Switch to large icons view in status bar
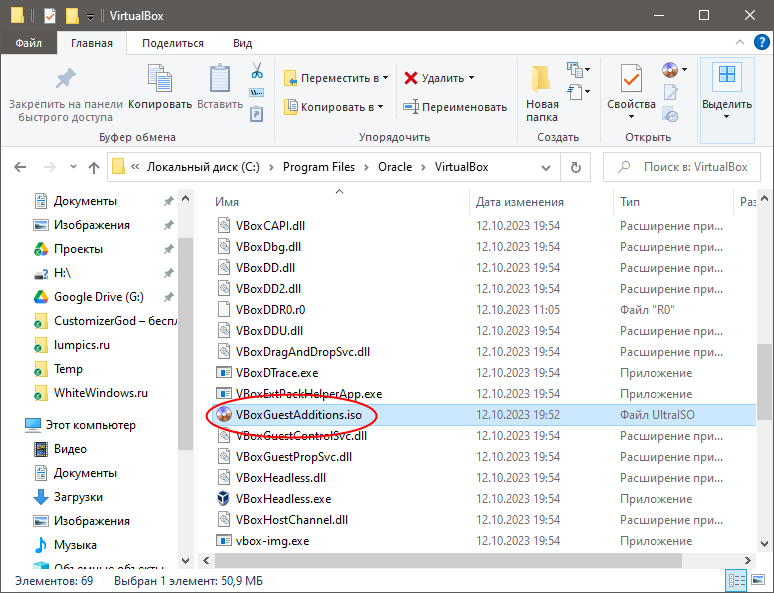The height and width of the screenshot is (593, 774). point(757,581)
